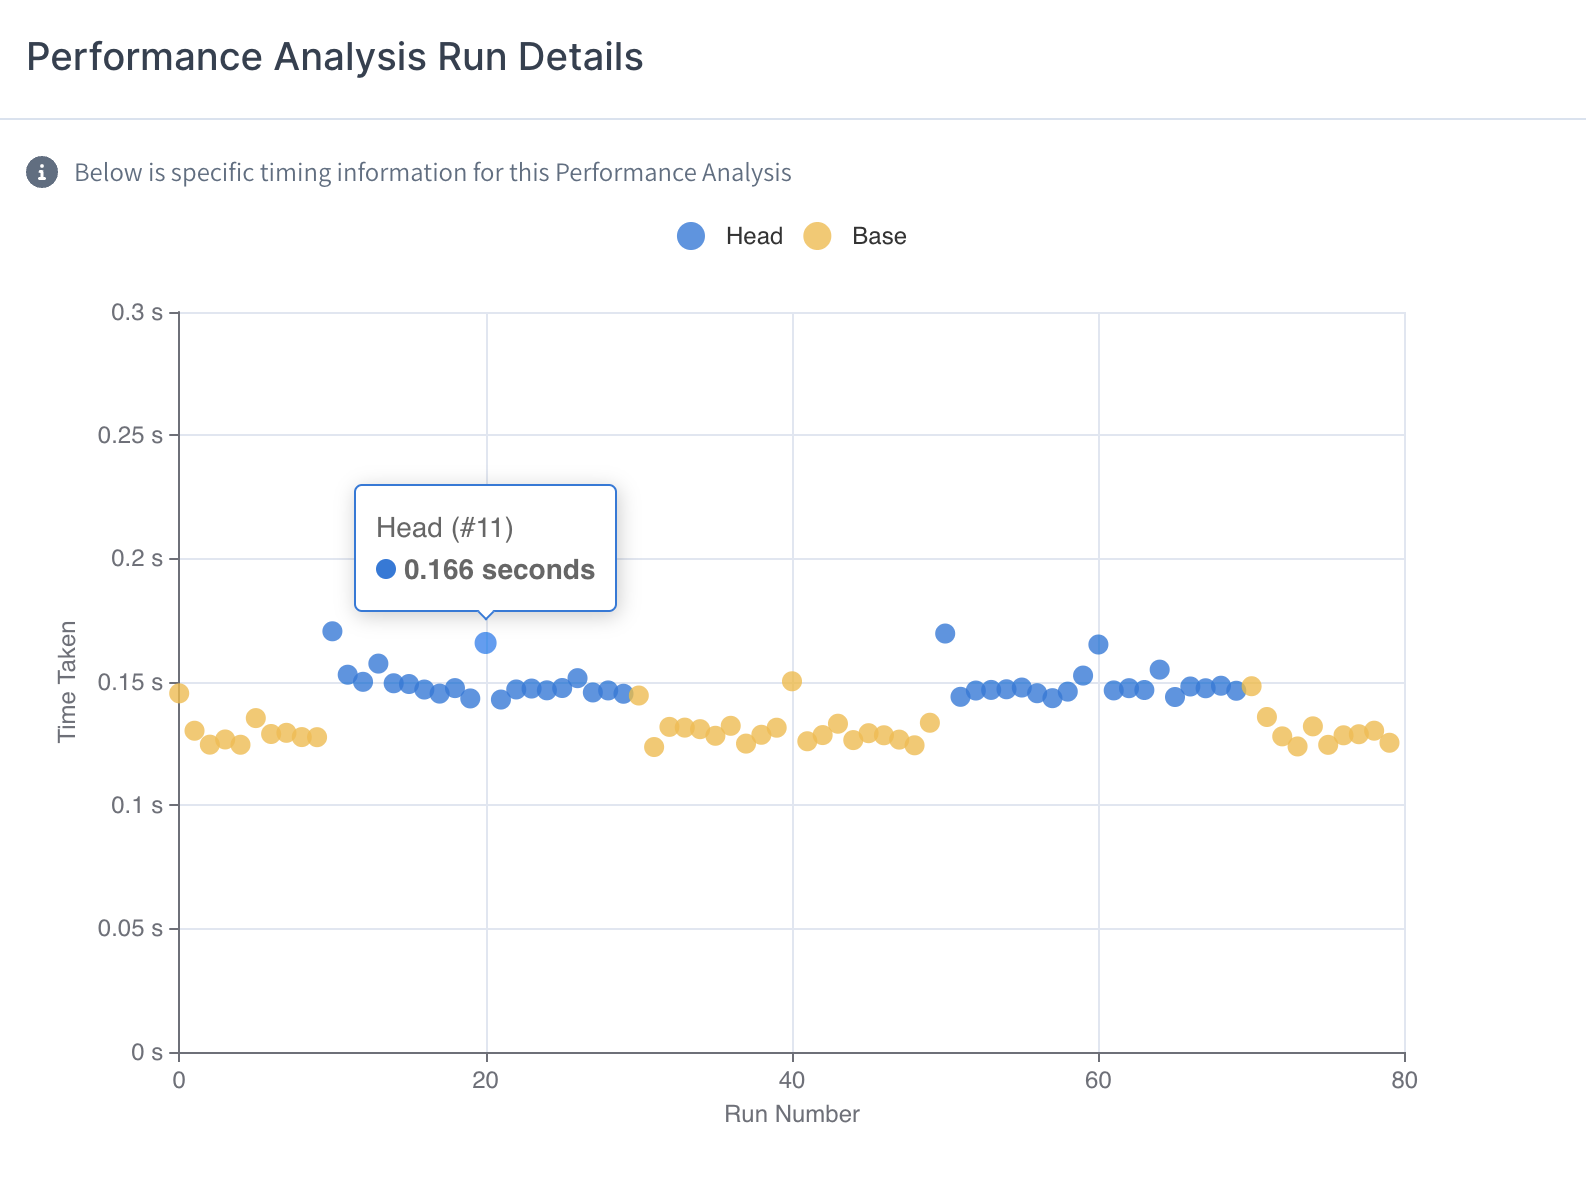Screen dimensions: 1586x1180
Task: Click the '0.3 s' y-axis tick label
Action: tap(137, 312)
